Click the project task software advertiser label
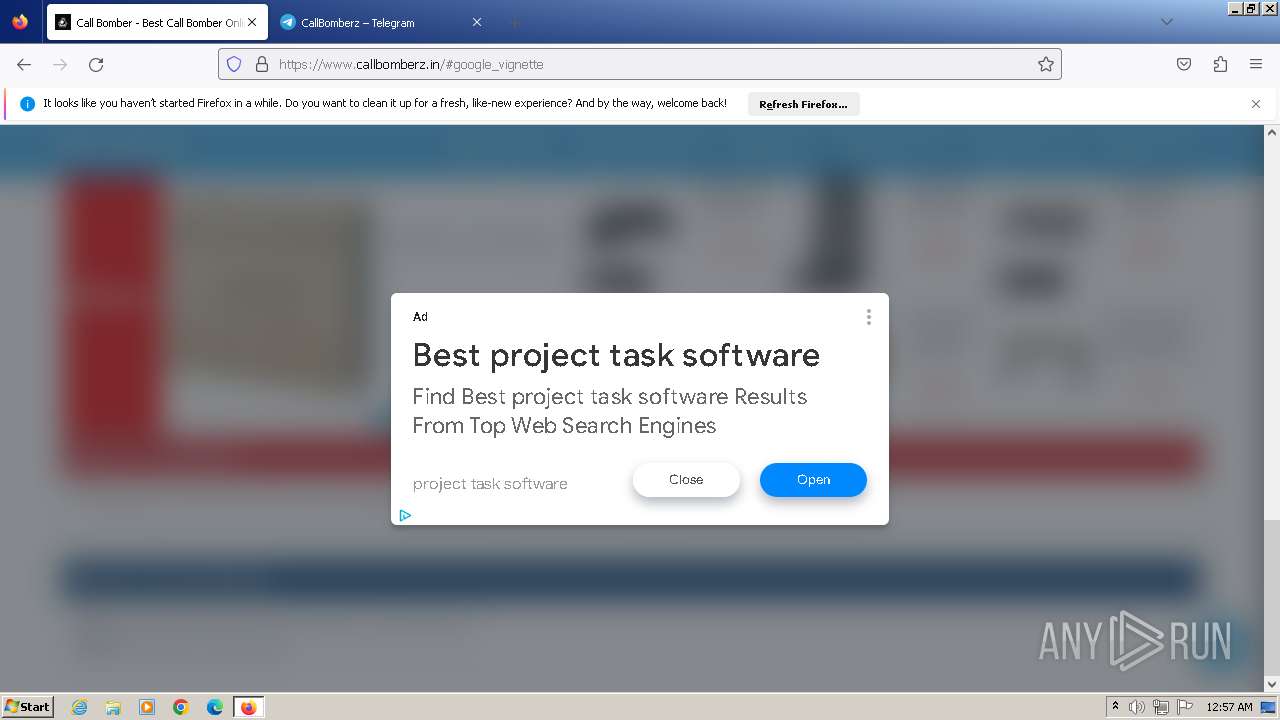 click(x=490, y=484)
